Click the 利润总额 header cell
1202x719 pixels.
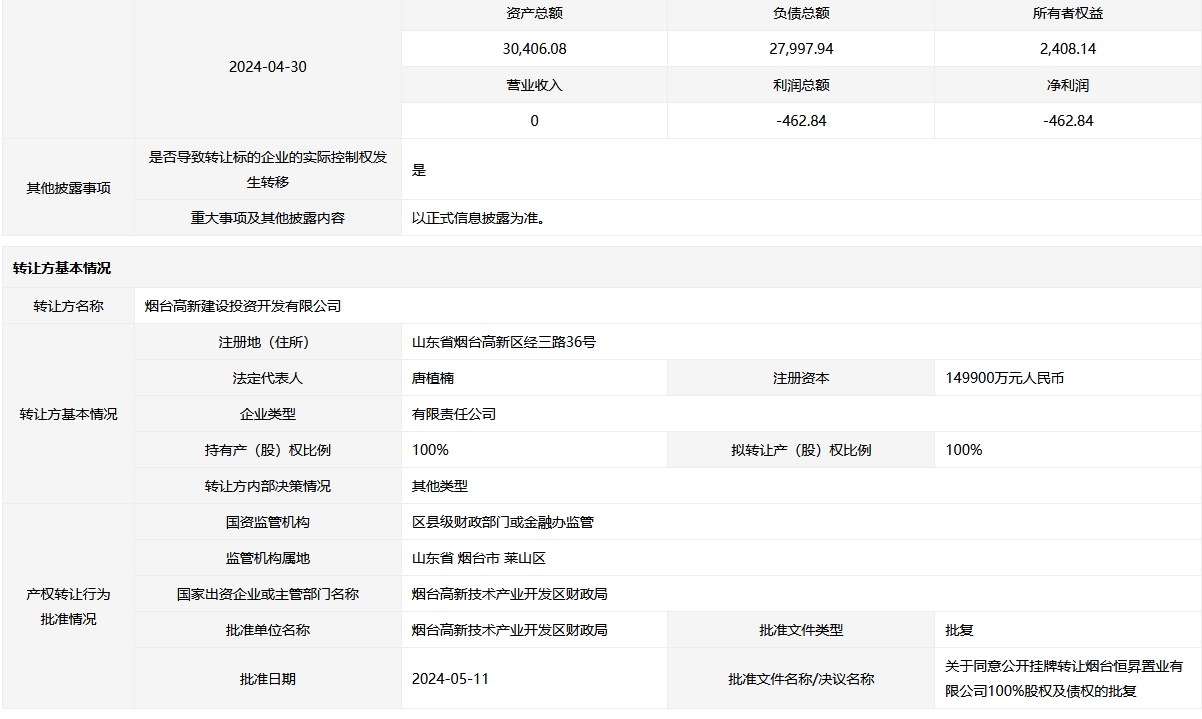[x=801, y=85]
